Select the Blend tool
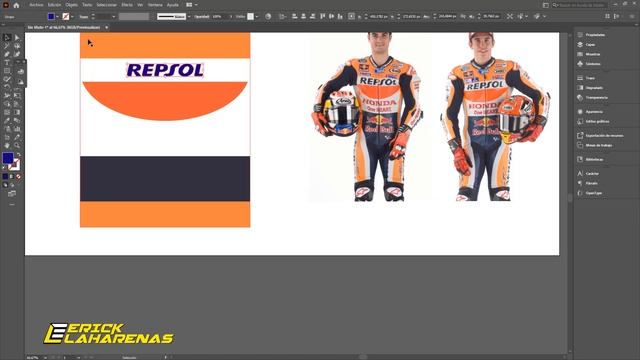 17,120
